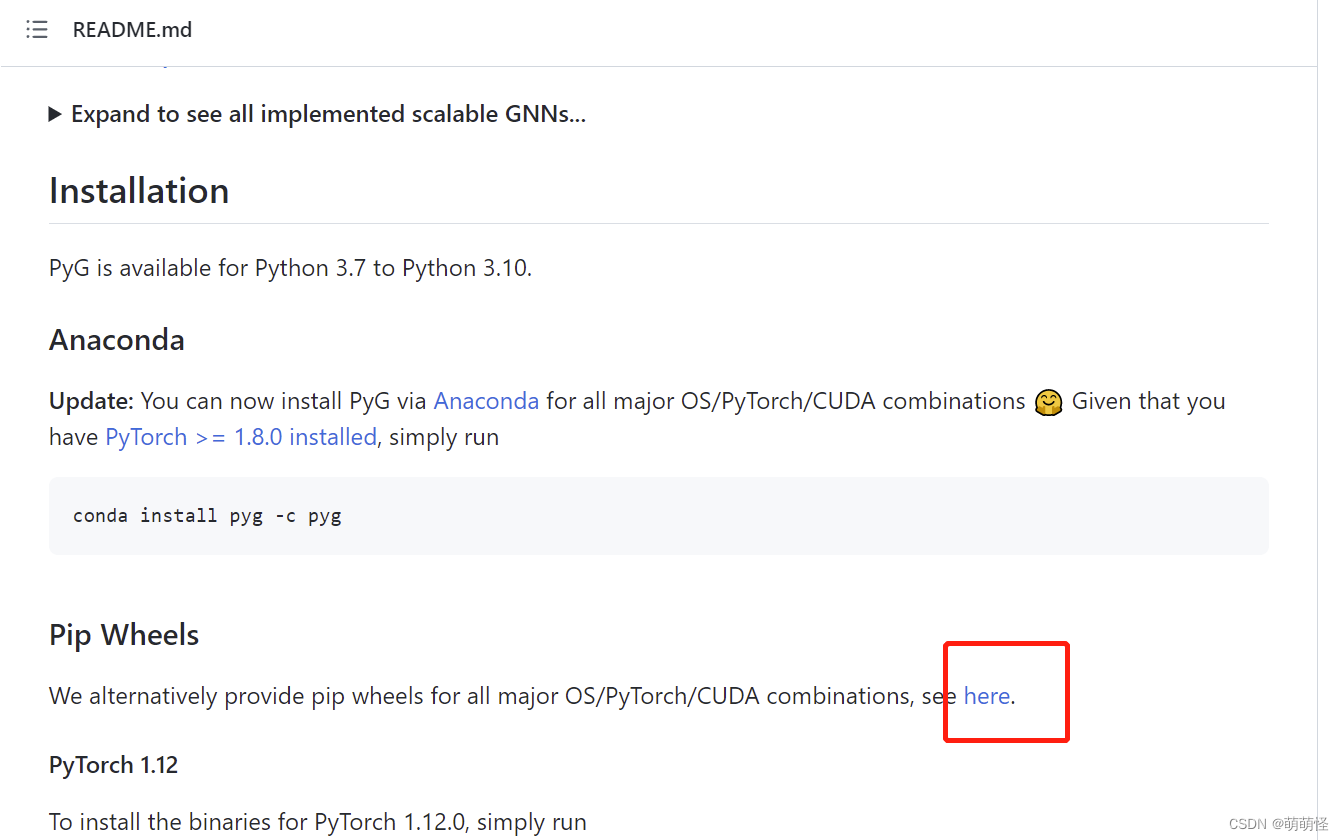Image resolution: width=1344 pixels, height=840 pixels.
Task: Open the 'here' pip wheels link
Action: (x=986, y=696)
